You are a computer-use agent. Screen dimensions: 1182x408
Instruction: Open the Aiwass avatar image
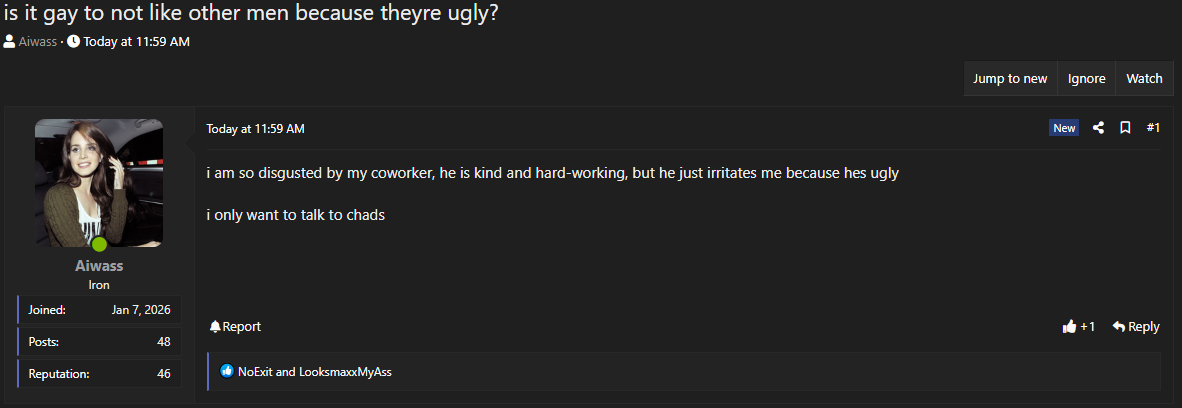click(99, 183)
